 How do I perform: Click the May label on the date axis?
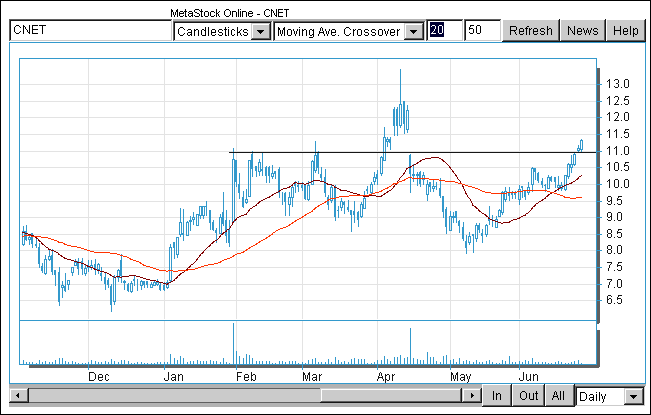[x=460, y=377]
